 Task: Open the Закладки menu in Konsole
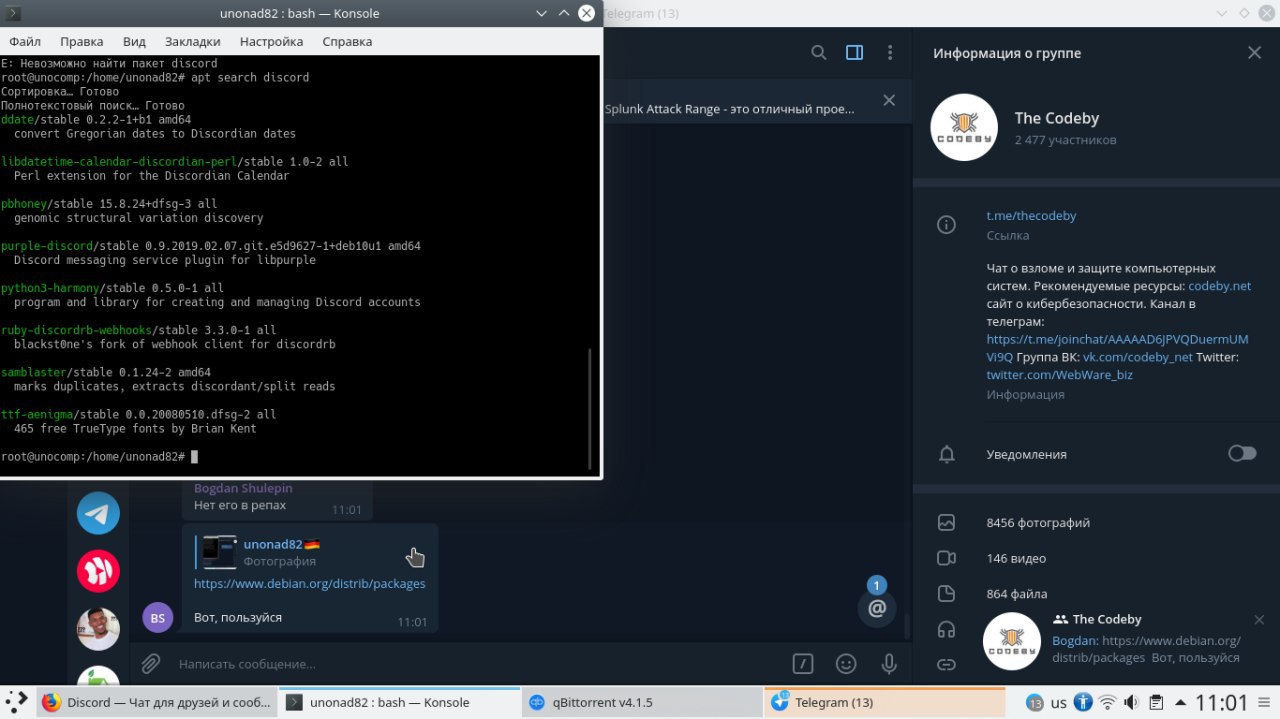tap(192, 41)
